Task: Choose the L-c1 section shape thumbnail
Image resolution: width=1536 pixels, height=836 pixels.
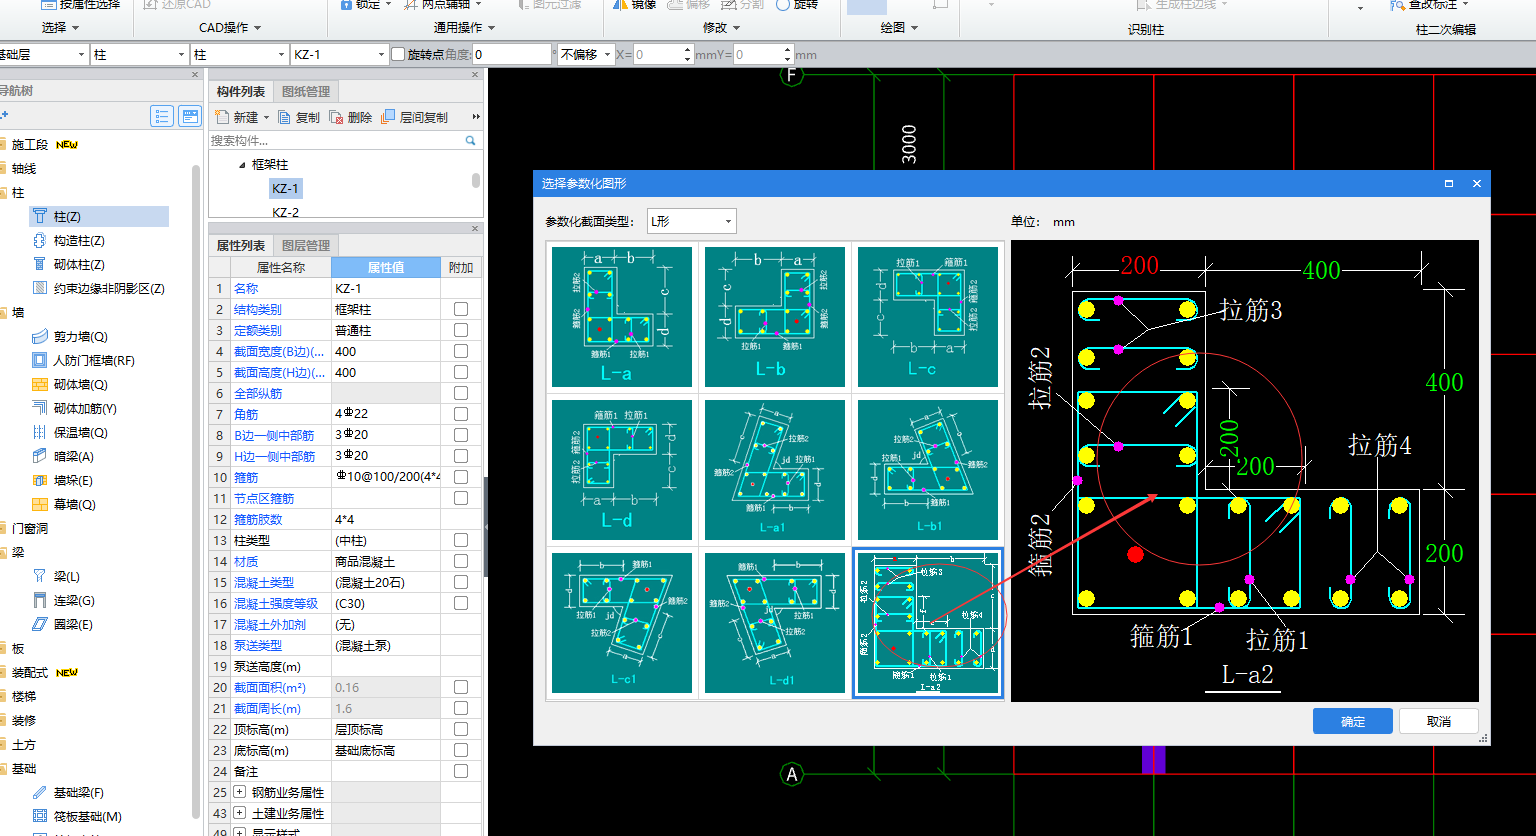Action: click(622, 623)
